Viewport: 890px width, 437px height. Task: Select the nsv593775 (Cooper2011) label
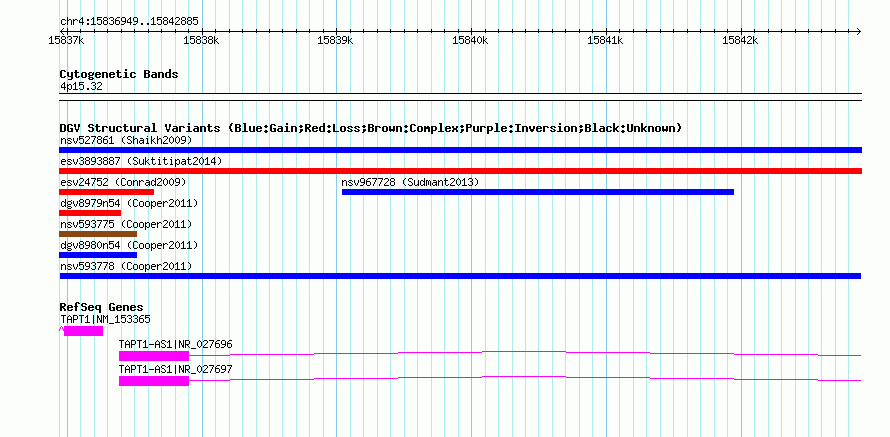point(126,224)
